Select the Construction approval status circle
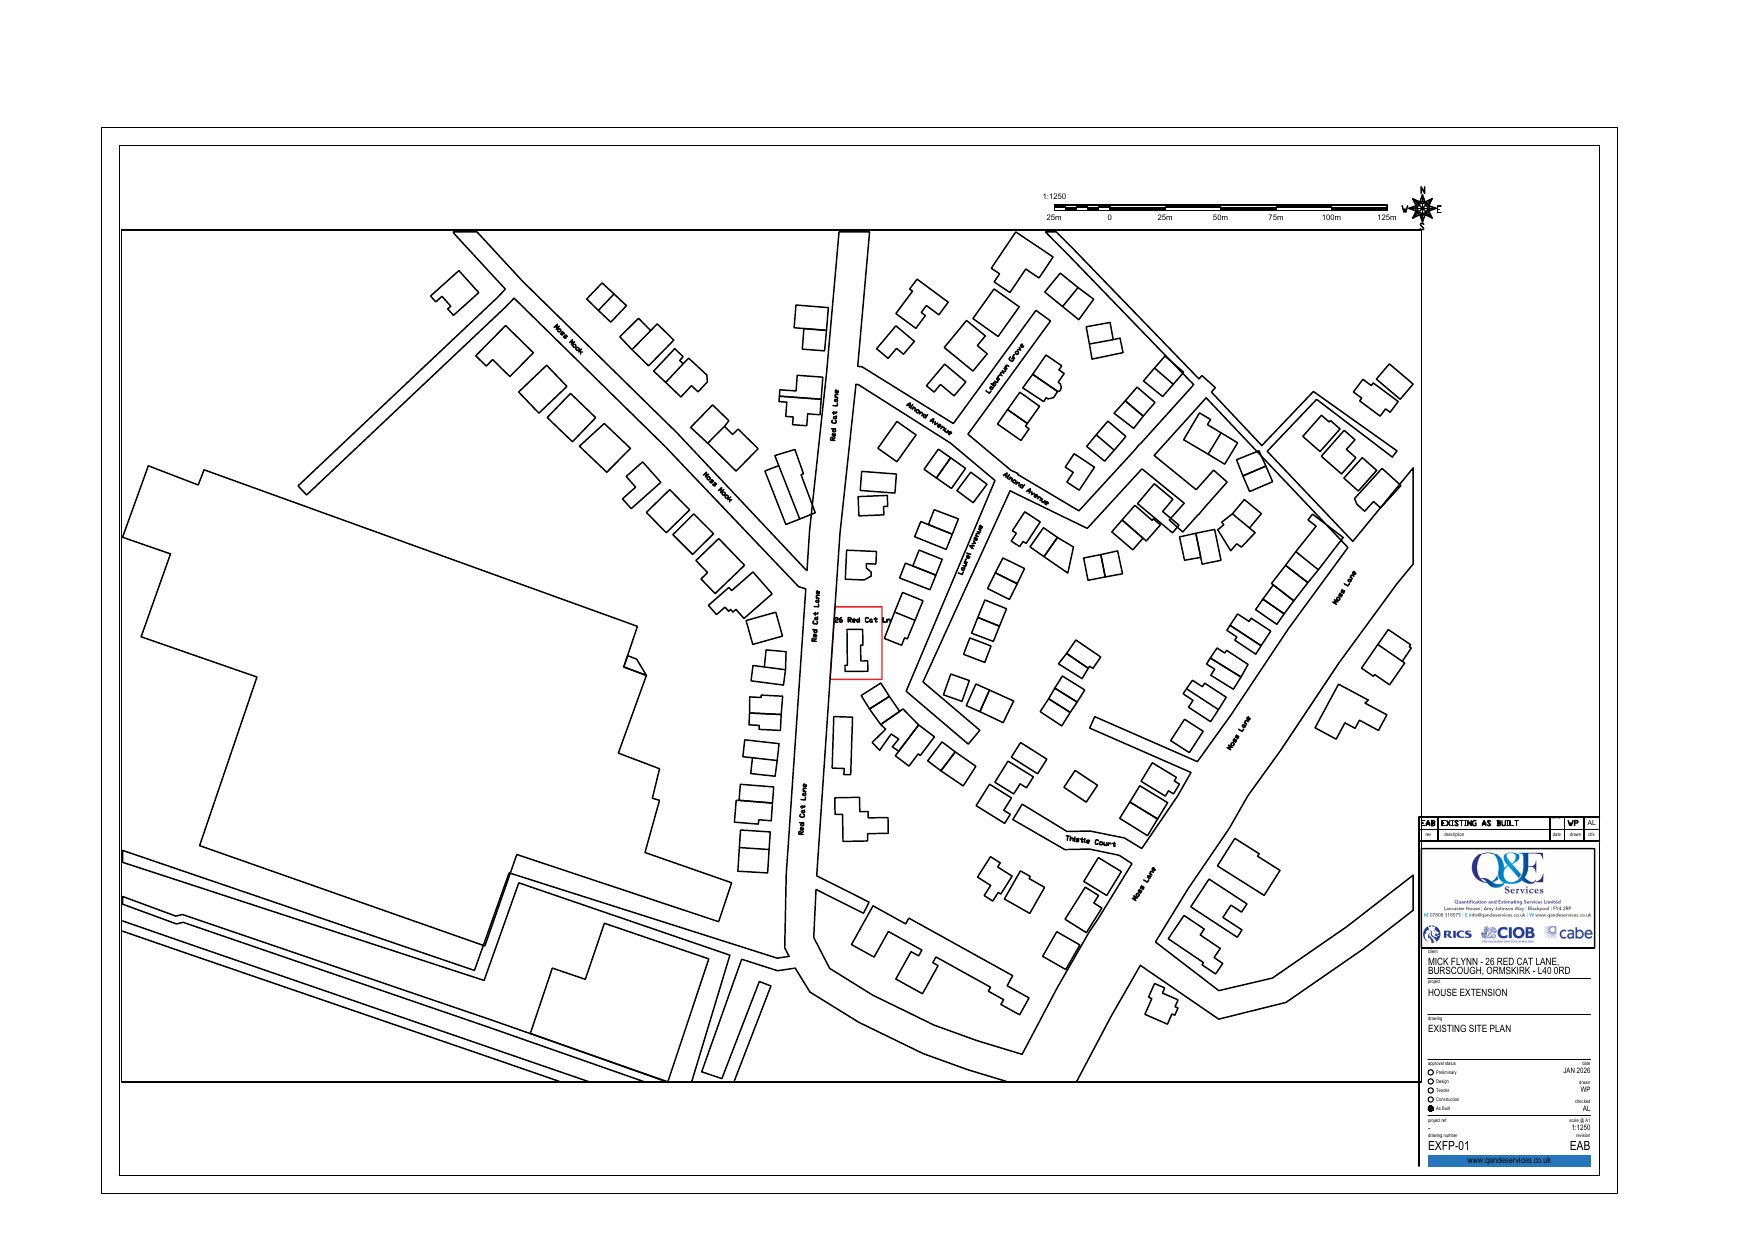 [x=1431, y=1100]
